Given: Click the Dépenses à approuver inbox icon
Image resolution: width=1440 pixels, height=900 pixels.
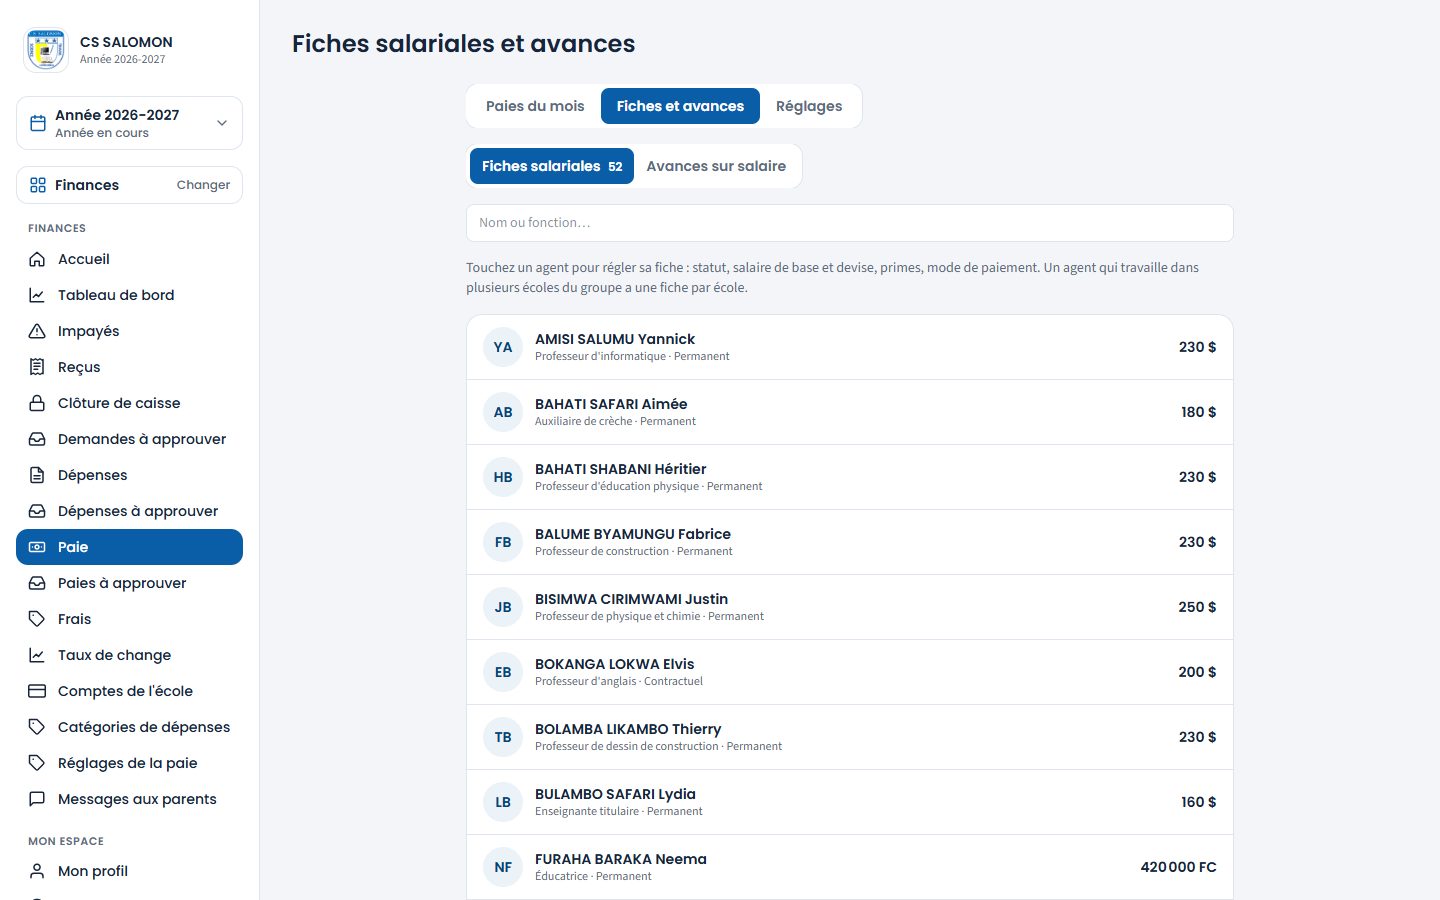Looking at the screenshot, I should (x=37, y=511).
